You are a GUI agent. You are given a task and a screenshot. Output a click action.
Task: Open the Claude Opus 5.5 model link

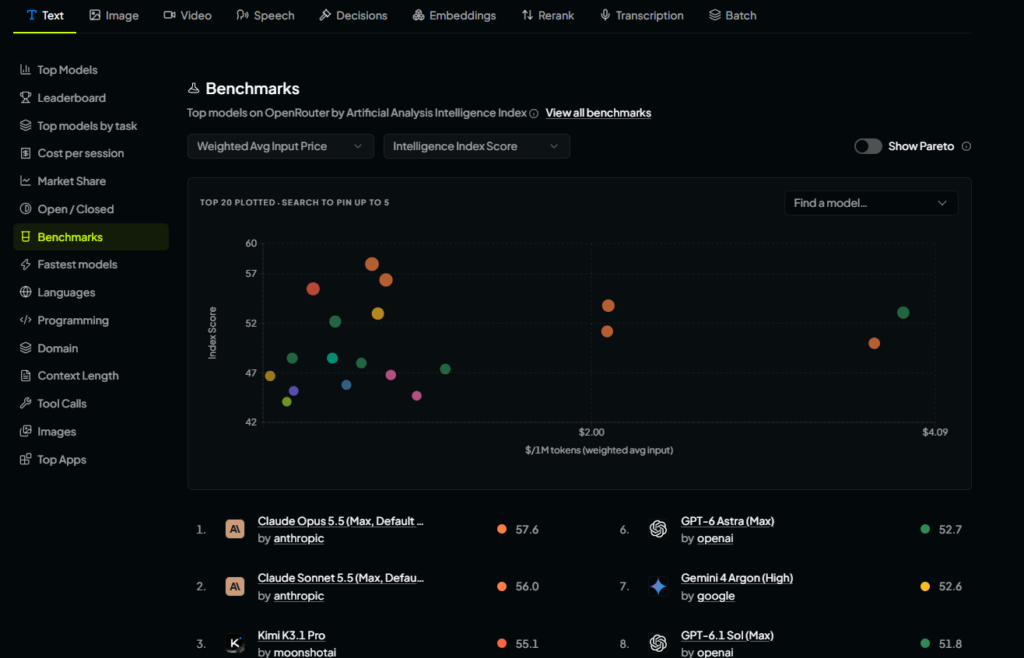[x=341, y=521]
